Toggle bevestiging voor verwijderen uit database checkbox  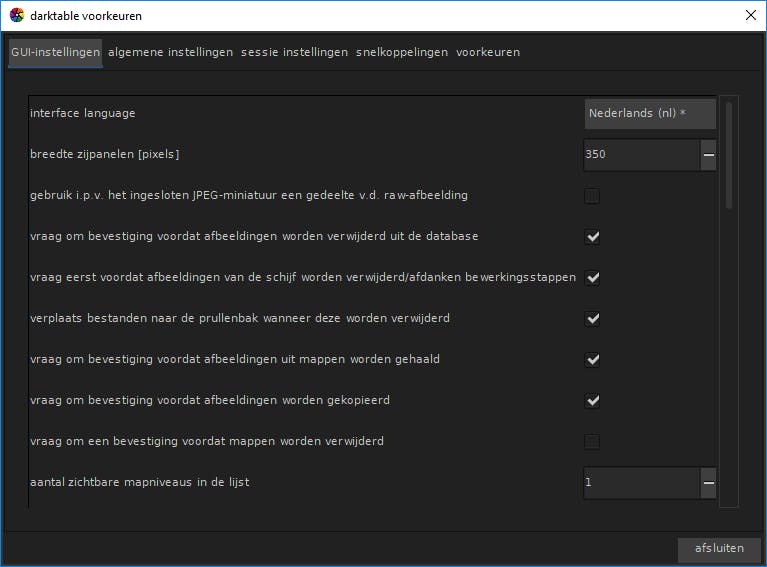(592, 237)
